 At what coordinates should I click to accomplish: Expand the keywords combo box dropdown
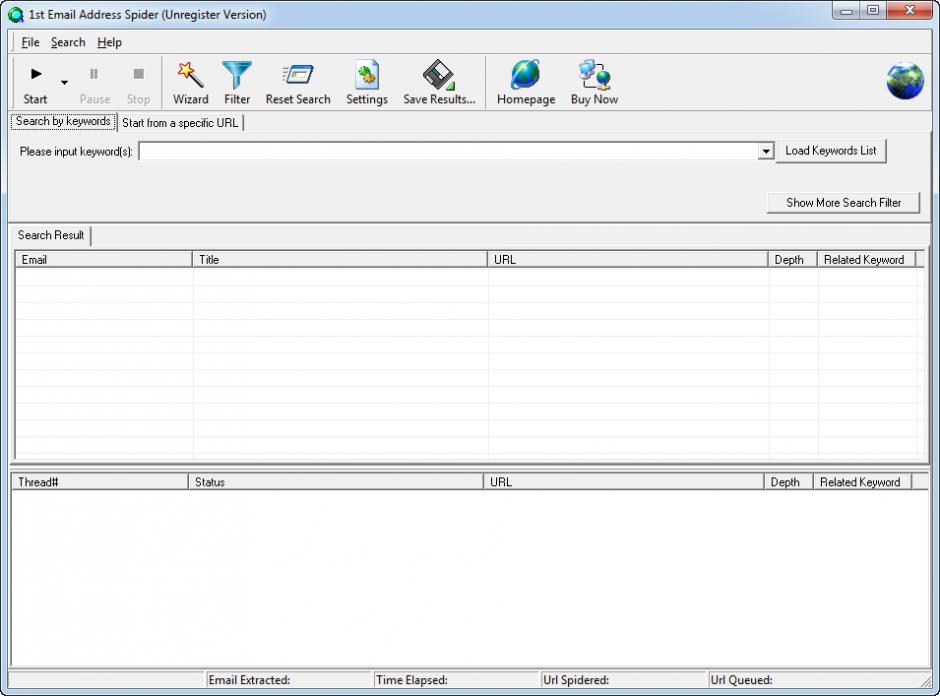[766, 151]
